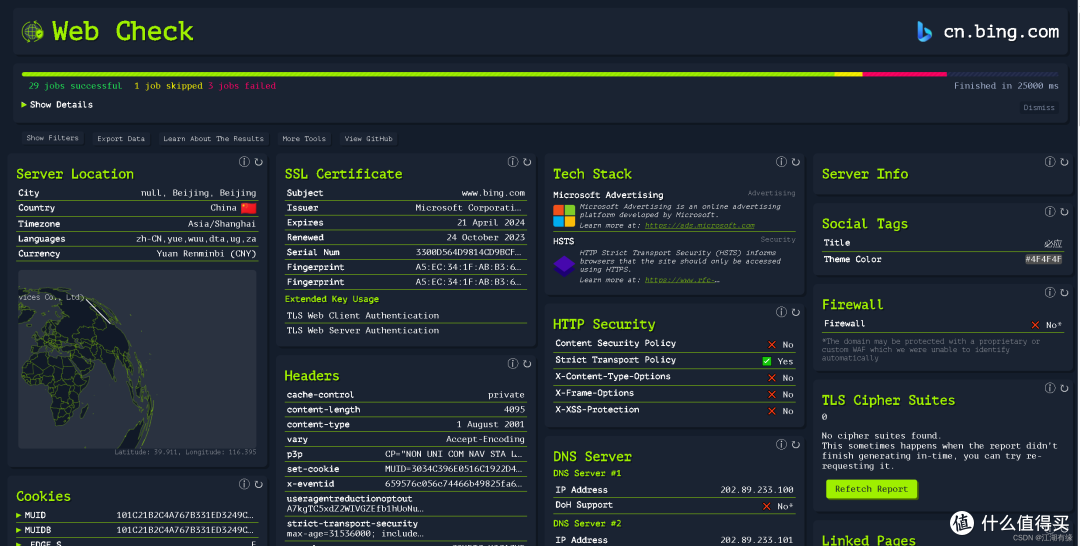Click the Web Check globe logo
This screenshot has width=1080, height=546.
tap(32, 31)
